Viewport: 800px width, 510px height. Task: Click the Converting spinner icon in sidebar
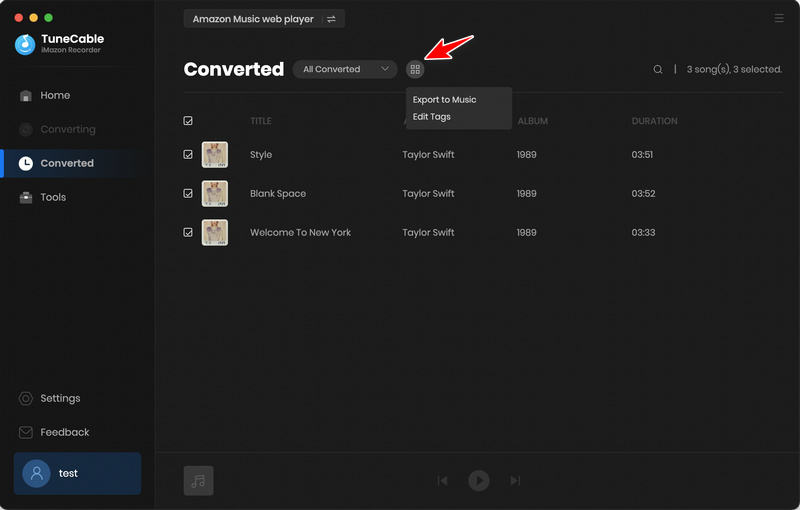pyautogui.click(x=26, y=130)
